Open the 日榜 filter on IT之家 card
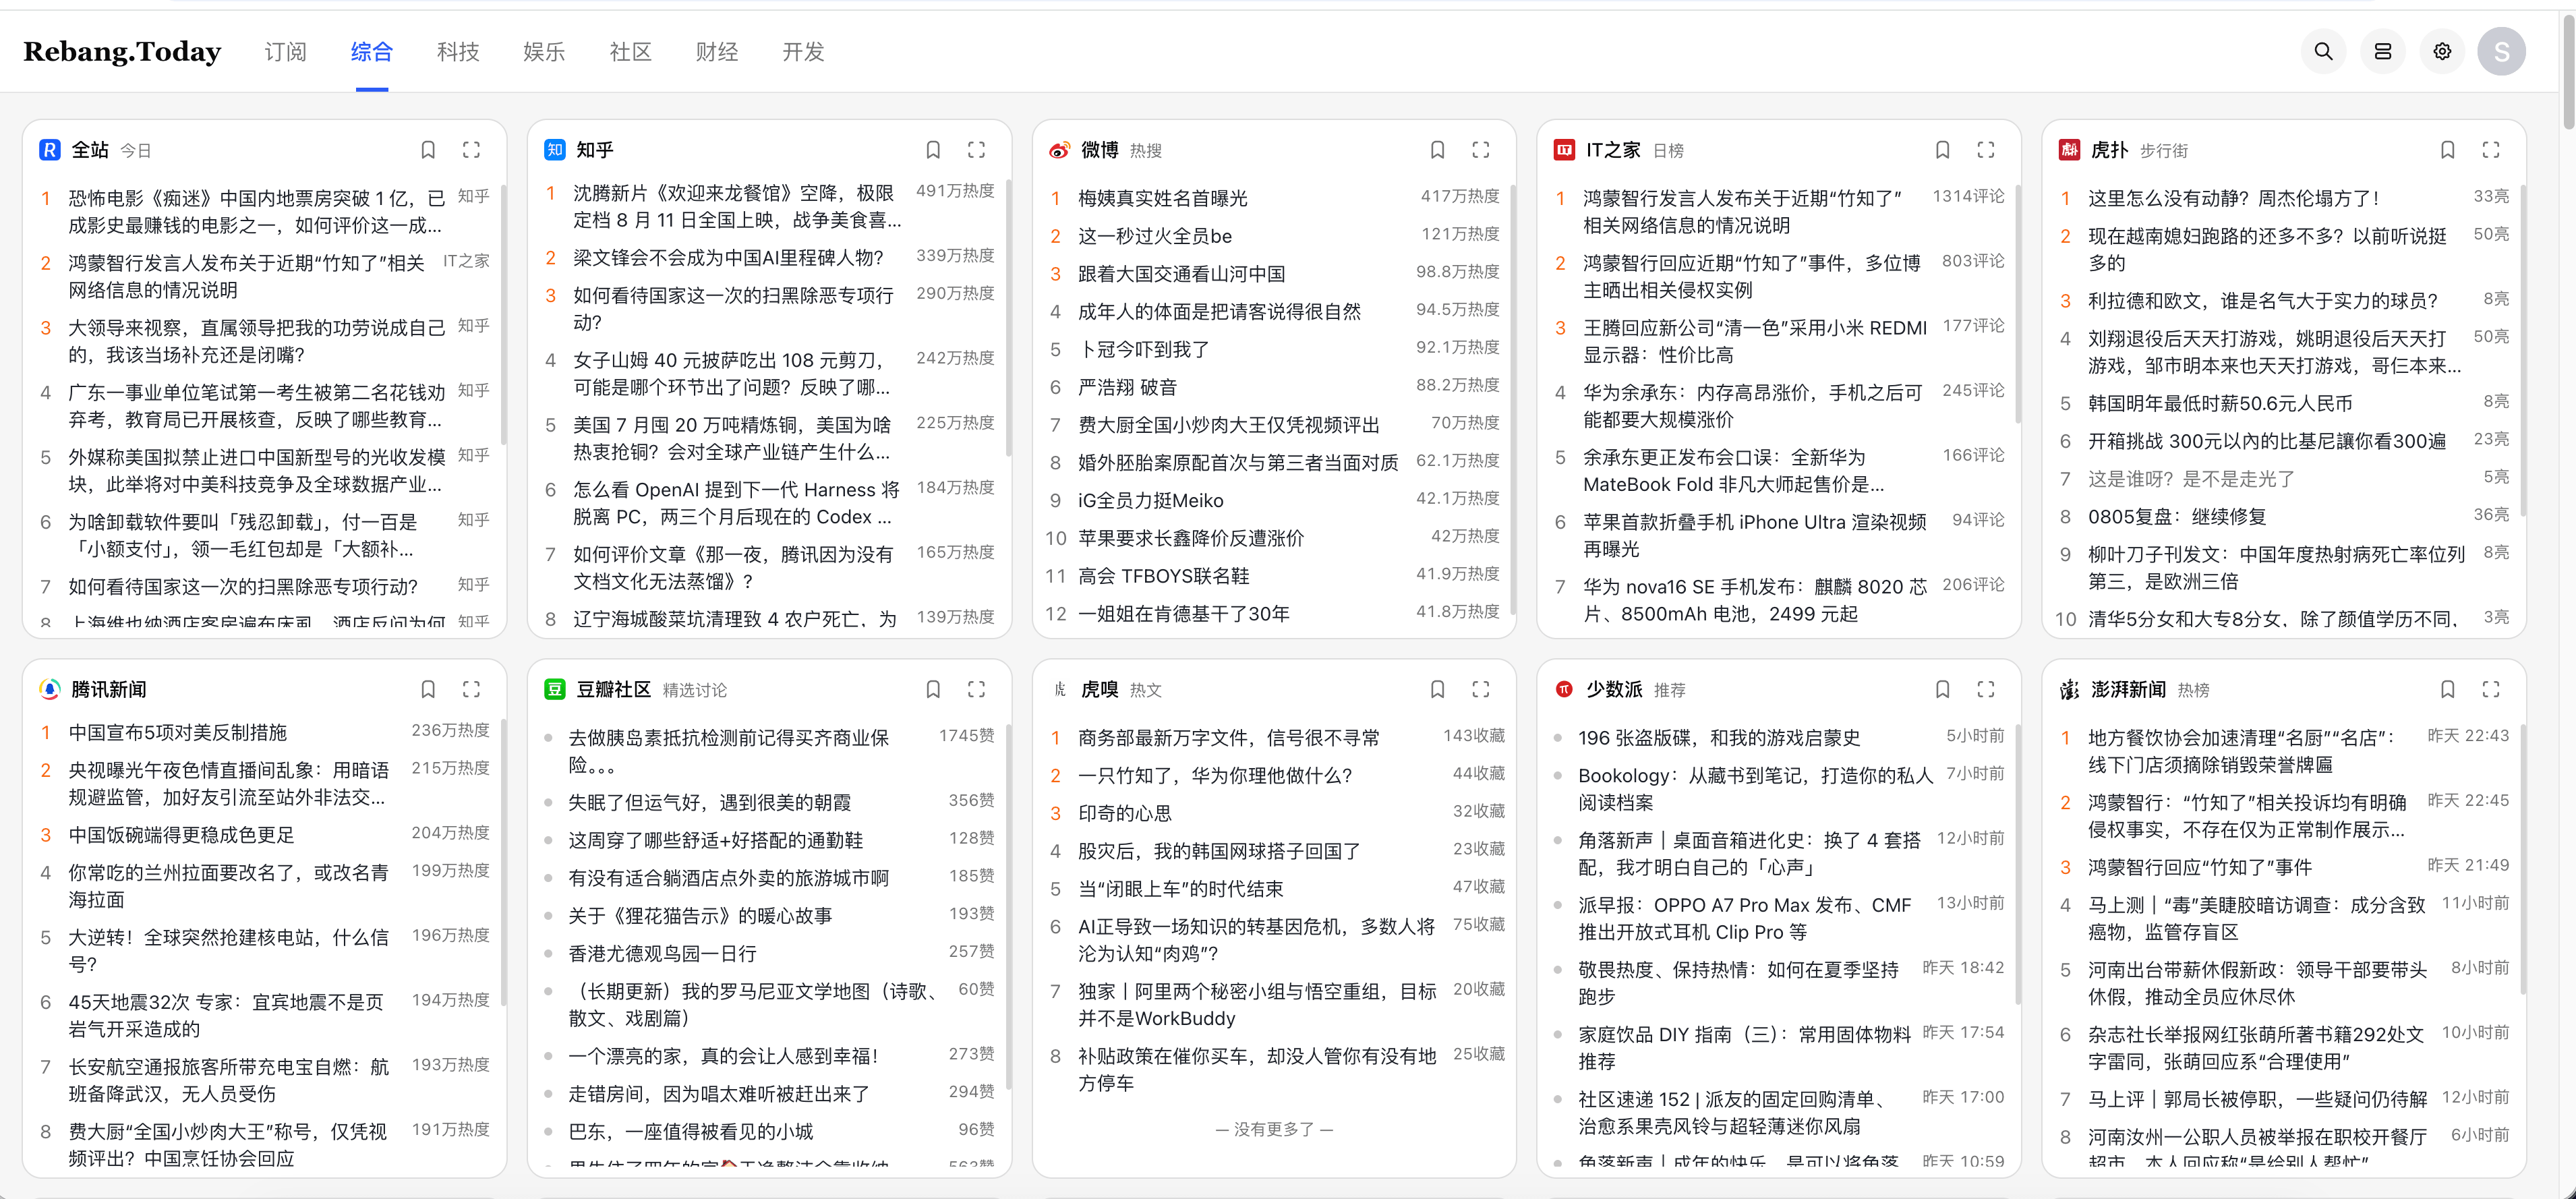The height and width of the screenshot is (1199, 2576). 1668,151
